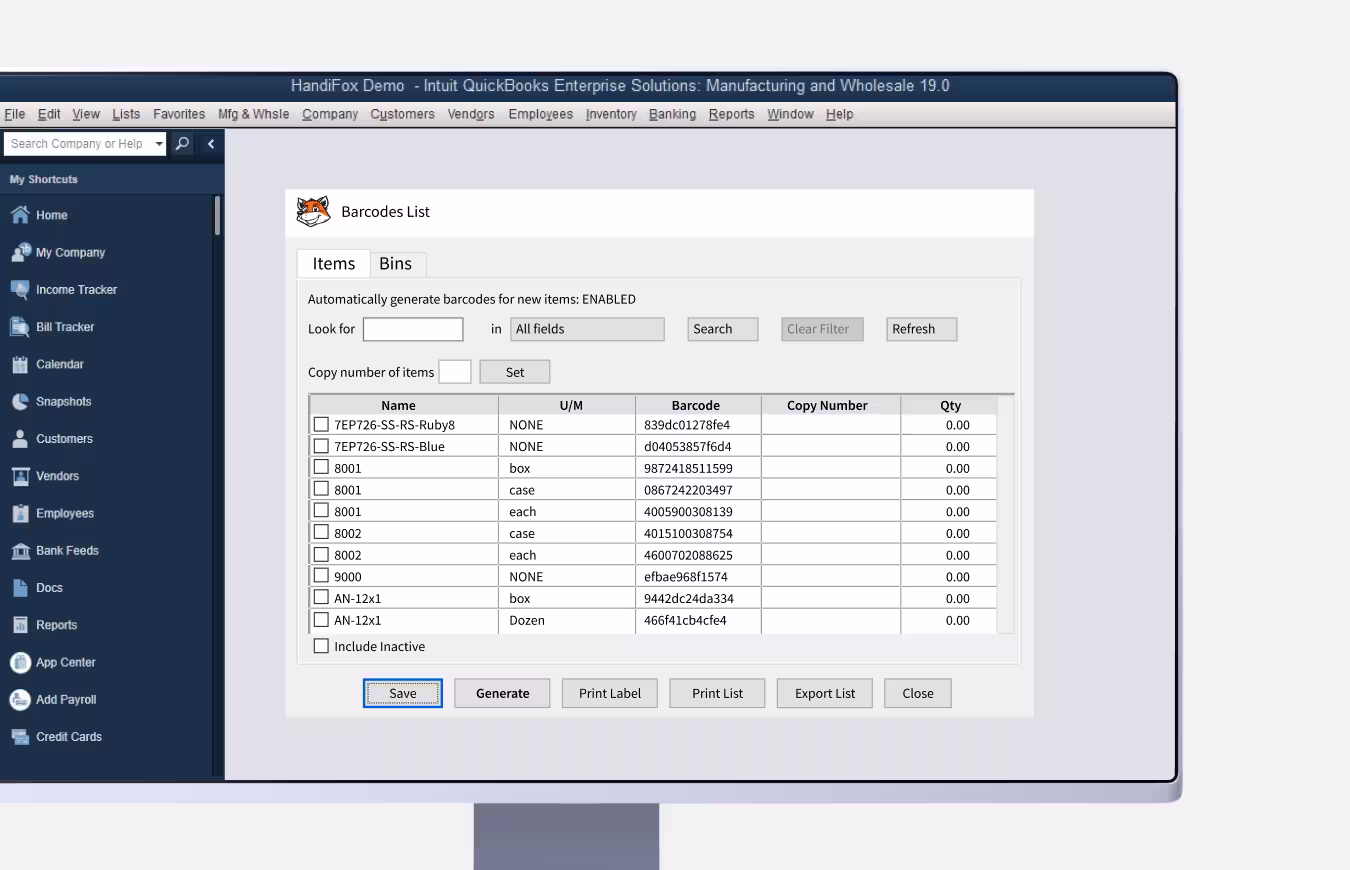Screen dimensions: 1350x870
Task: Click the Search Company or Help field
Action: click(77, 144)
